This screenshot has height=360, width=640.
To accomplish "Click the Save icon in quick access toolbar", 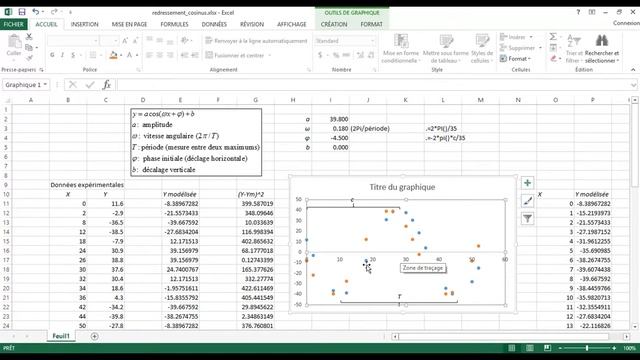I will (22, 12).
